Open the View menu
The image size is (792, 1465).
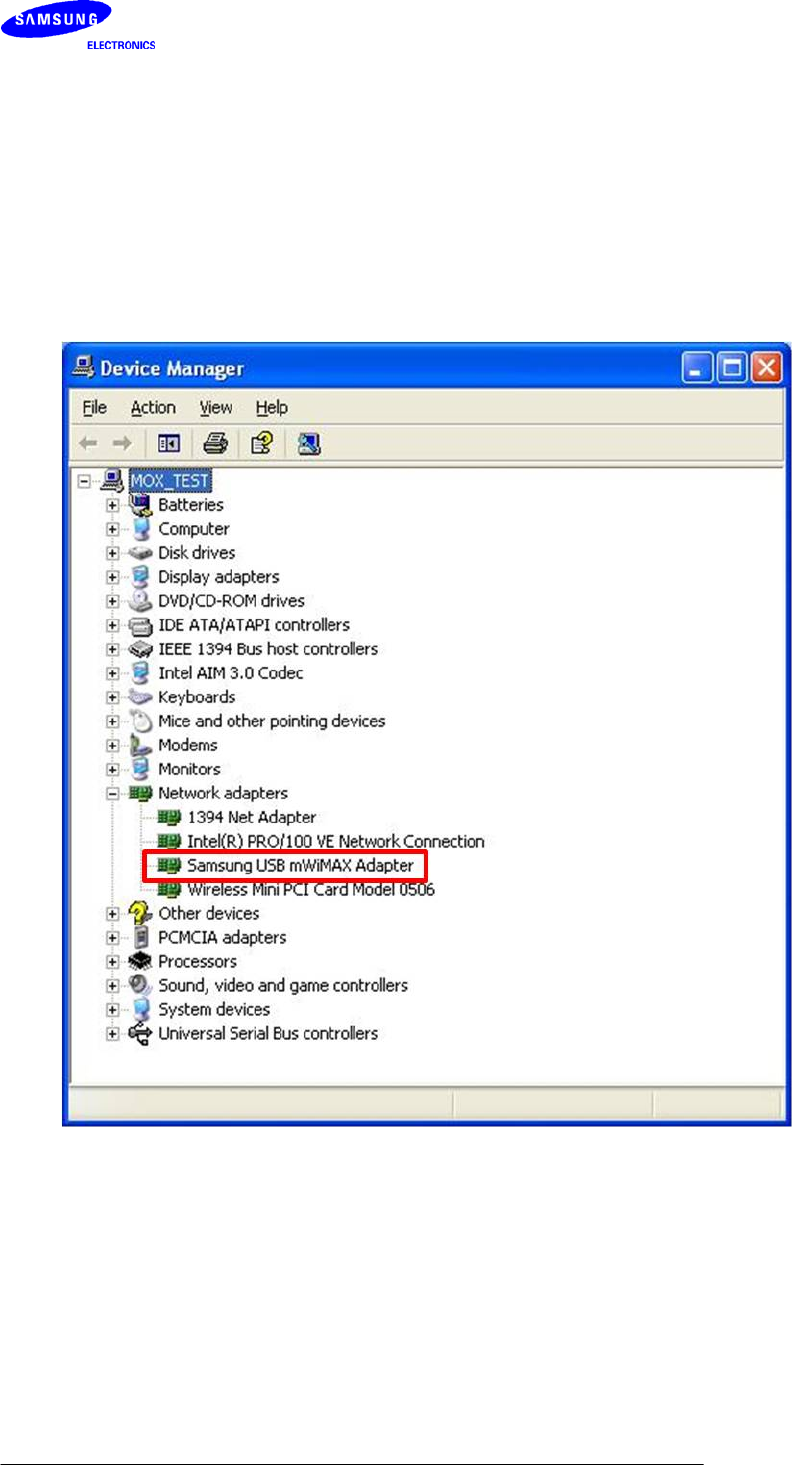tap(215, 407)
